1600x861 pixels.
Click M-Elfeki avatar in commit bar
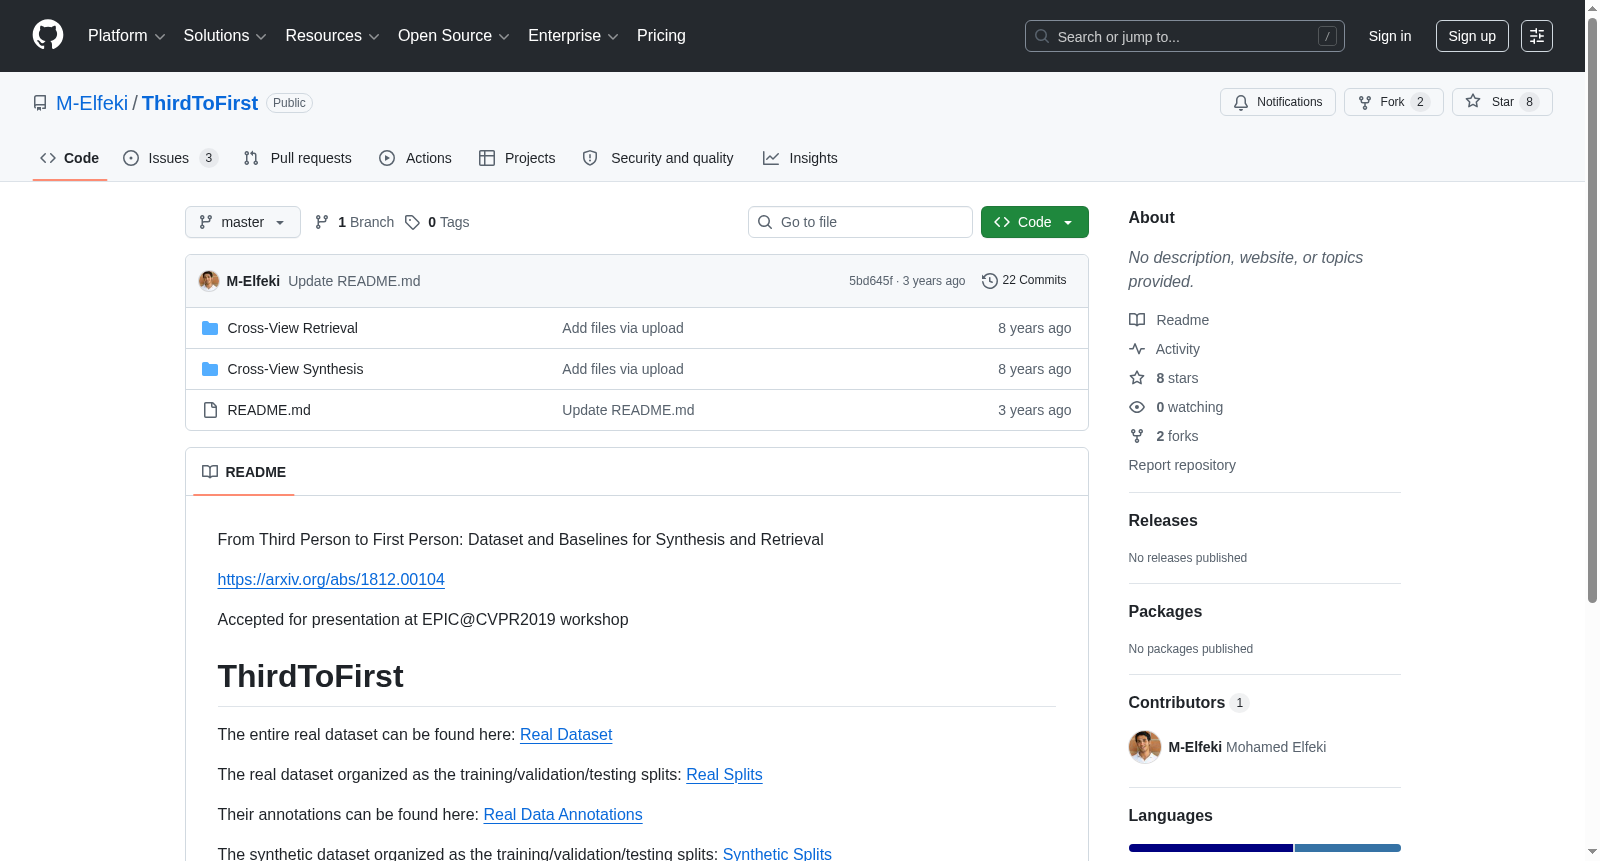tap(209, 281)
